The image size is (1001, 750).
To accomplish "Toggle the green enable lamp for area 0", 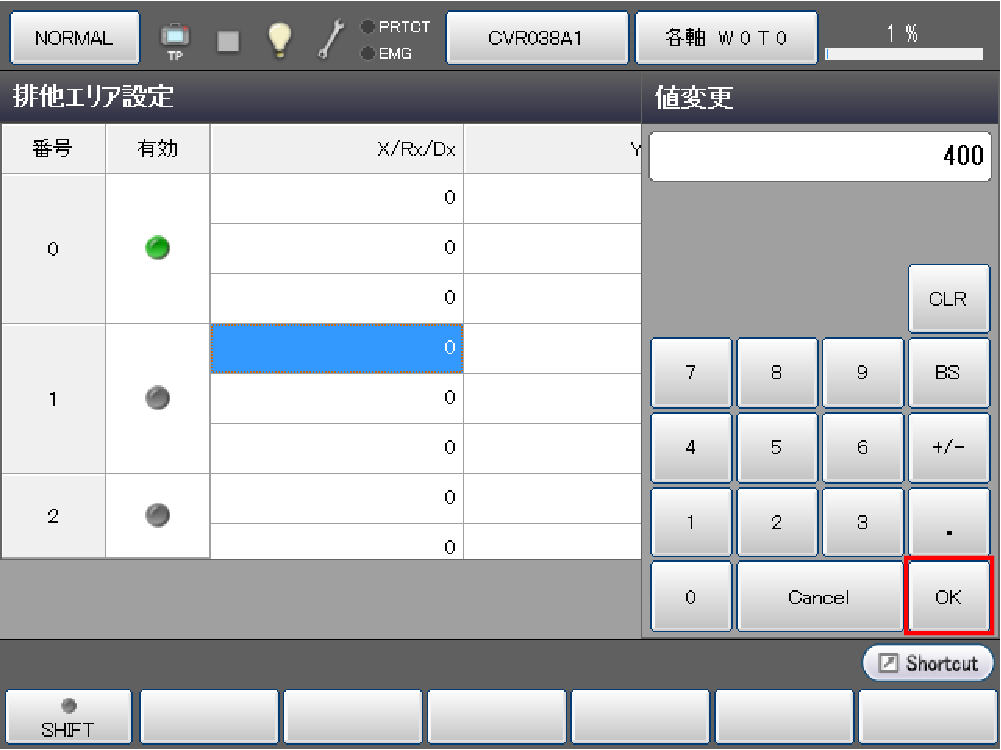I will tap(157, 248).
